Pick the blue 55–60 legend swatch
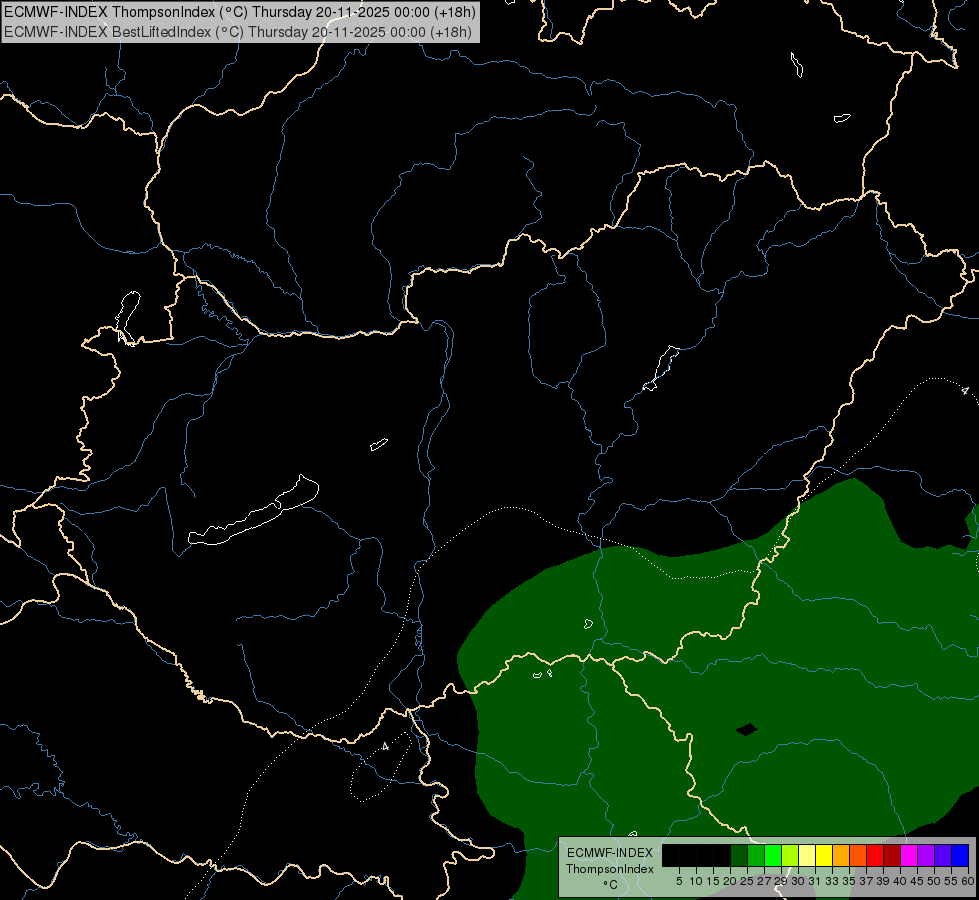 (960, 855)
